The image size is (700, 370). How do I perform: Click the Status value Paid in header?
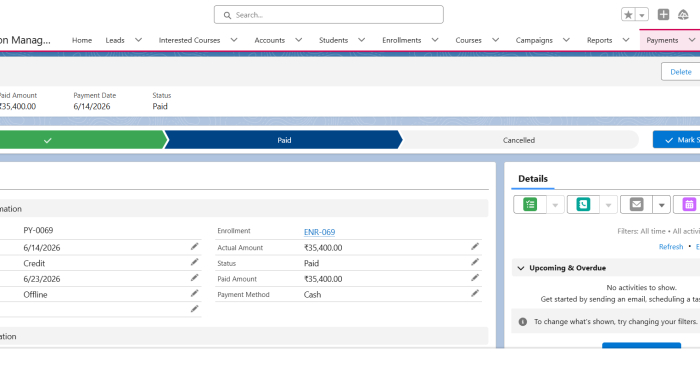pyautogui.click(x=160, y=106)
